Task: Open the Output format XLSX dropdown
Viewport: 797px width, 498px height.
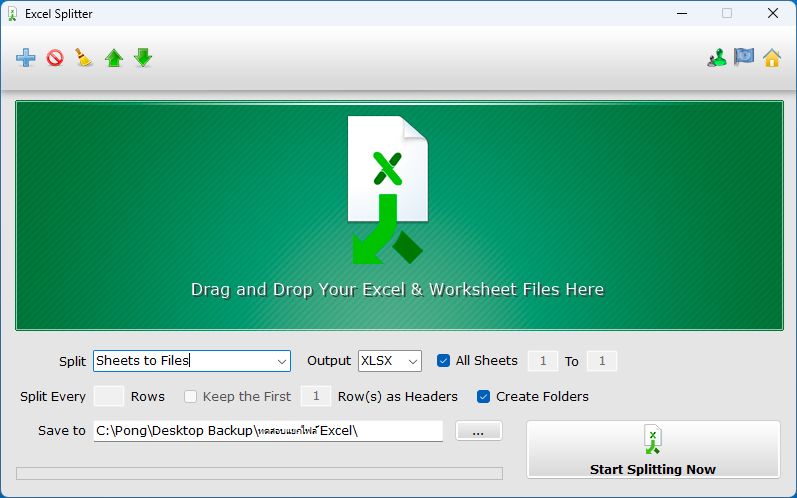Action: (x=413, y=361)
